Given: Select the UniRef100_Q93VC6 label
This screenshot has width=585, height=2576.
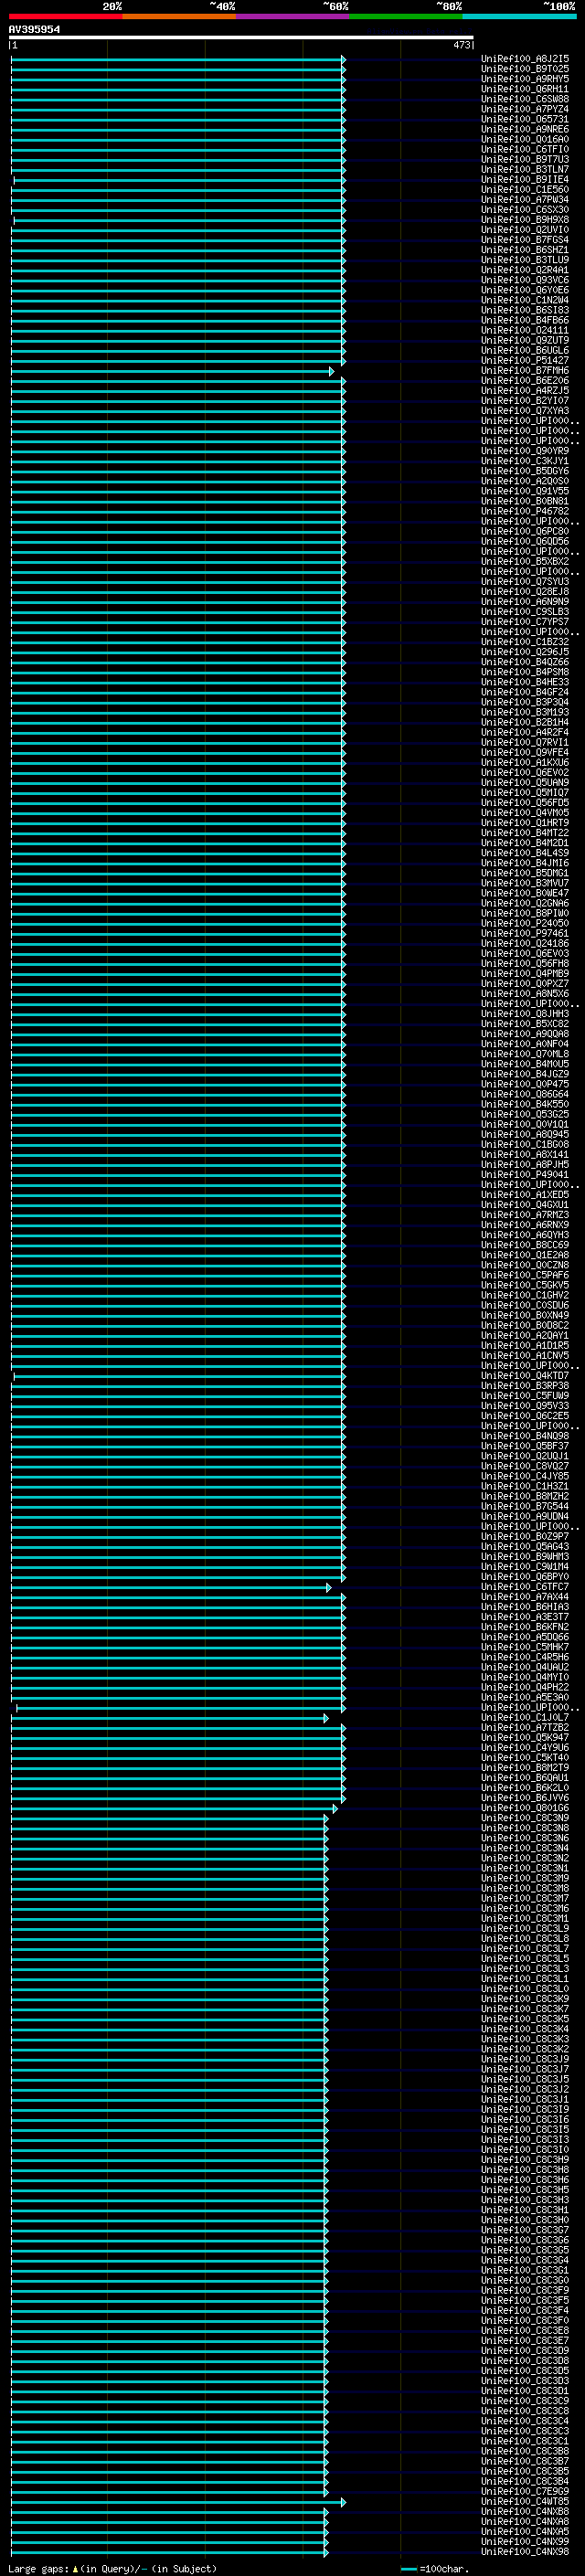Looking at the screenshot, I should click(x=525, y=280).
